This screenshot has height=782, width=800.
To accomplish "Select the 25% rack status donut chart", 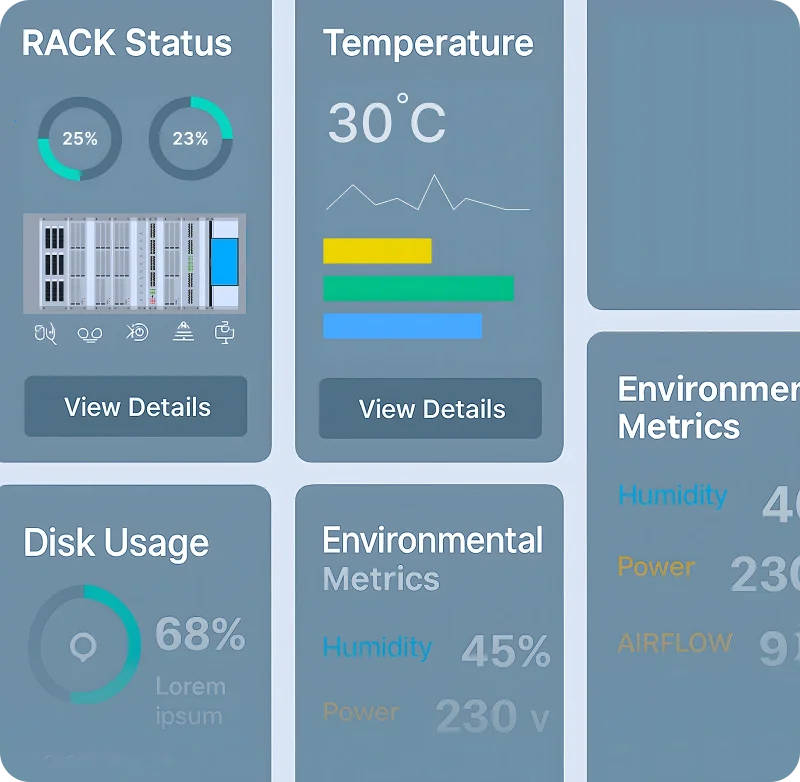I will pos(80,139).
